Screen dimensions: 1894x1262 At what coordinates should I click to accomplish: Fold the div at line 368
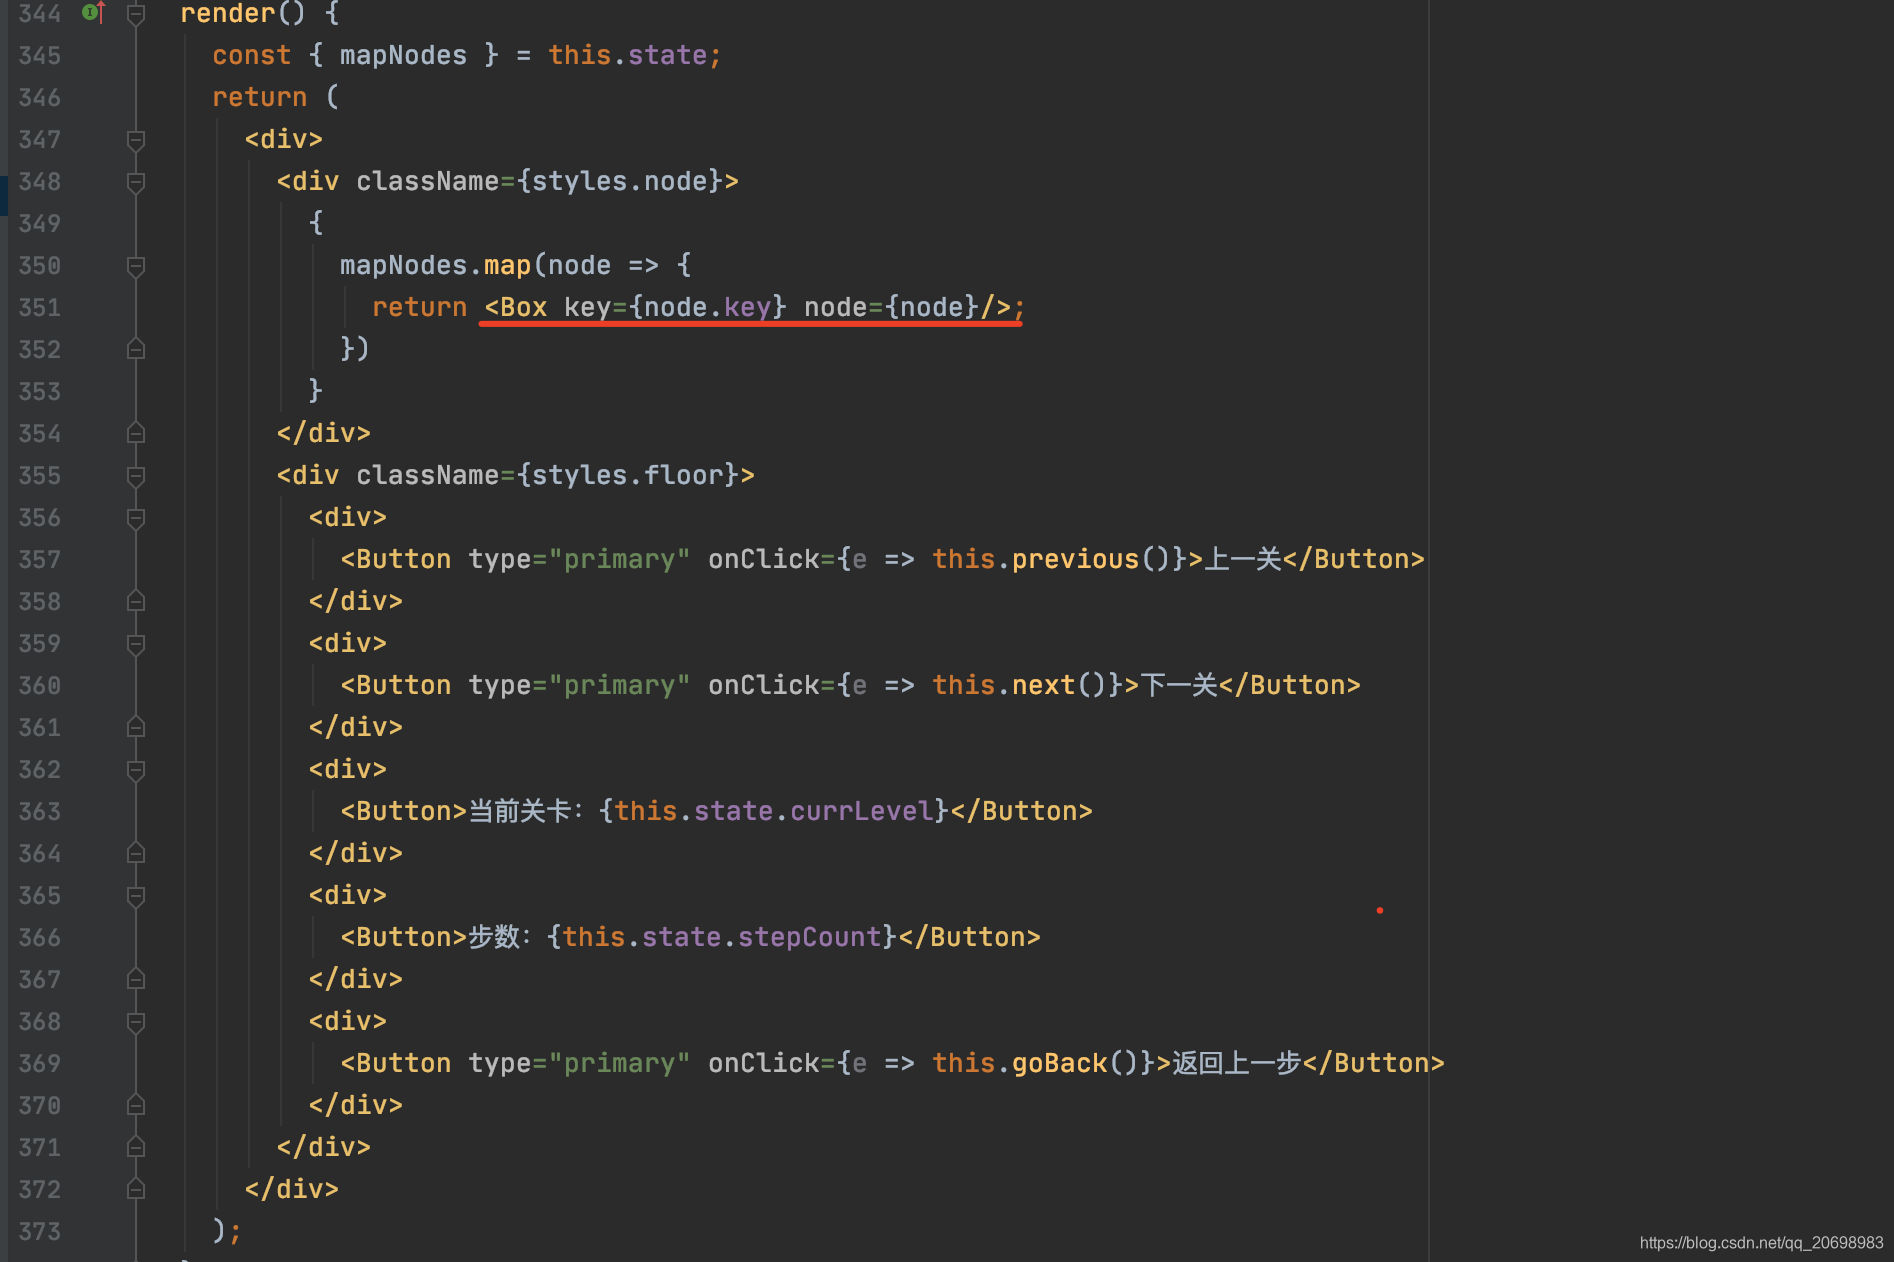pos(136,1022)
